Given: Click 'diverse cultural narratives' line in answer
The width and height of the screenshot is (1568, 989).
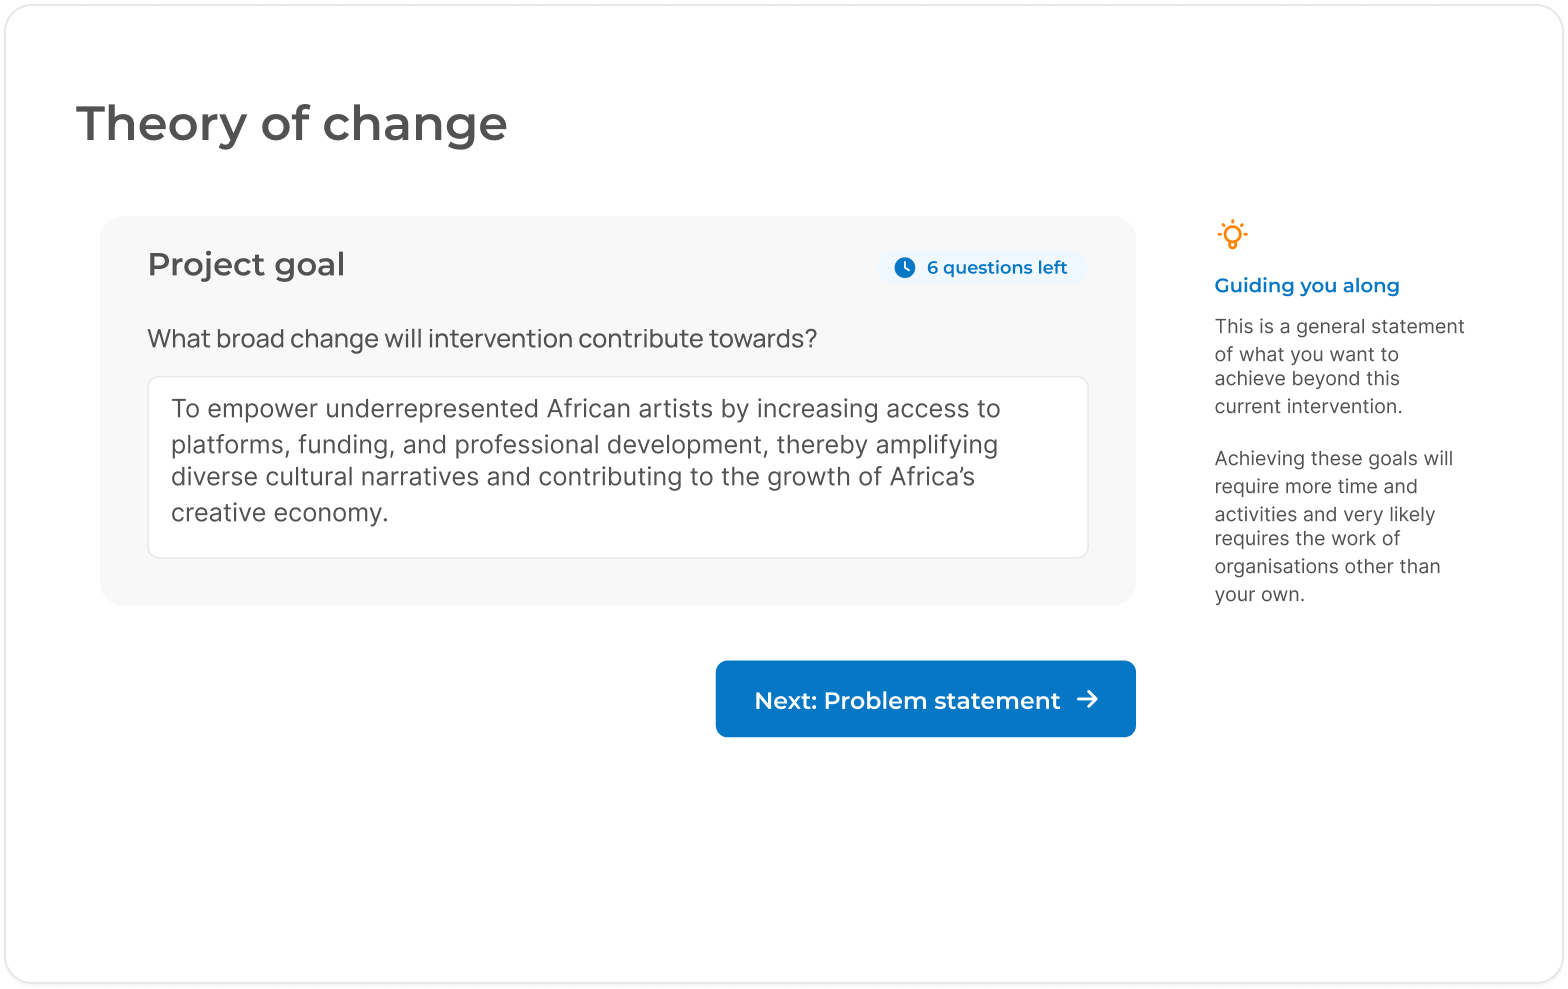Looking at the screenshot, I should 325,477.
